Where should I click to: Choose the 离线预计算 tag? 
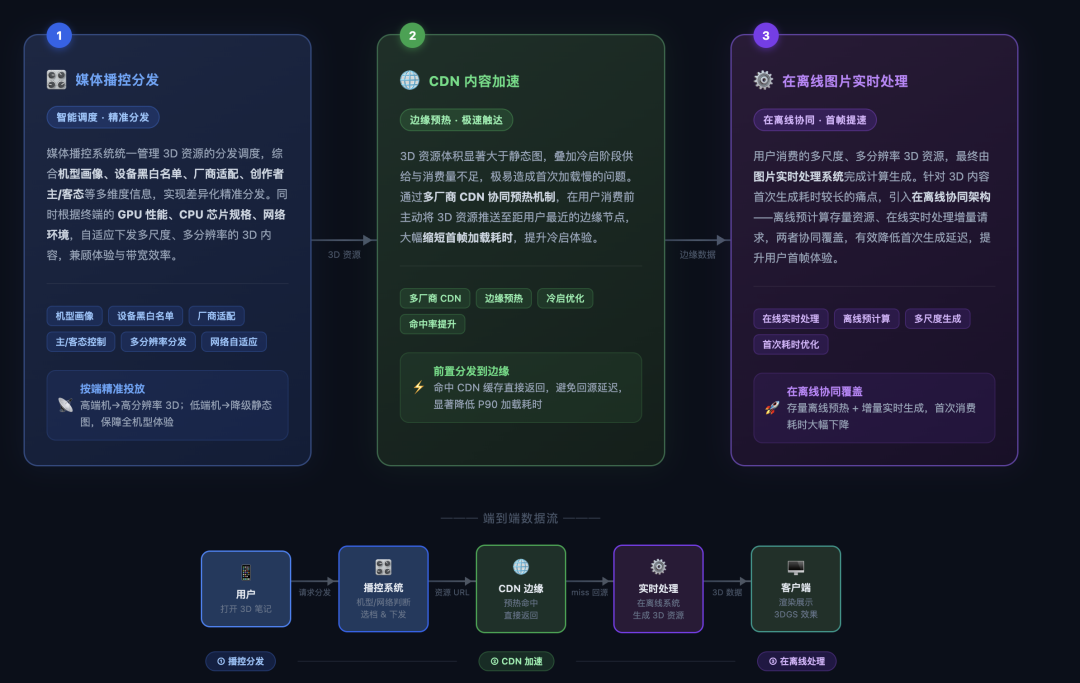click(866, 319)
